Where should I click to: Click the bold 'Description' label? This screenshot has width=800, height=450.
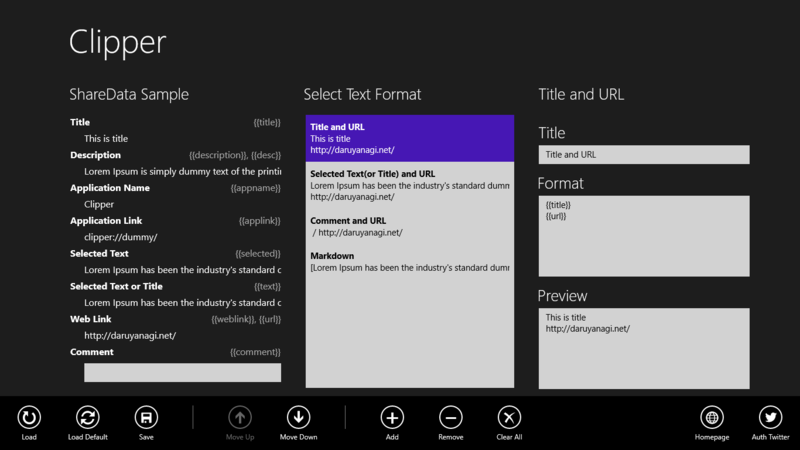pyautogui.click(x=95, y=155)
